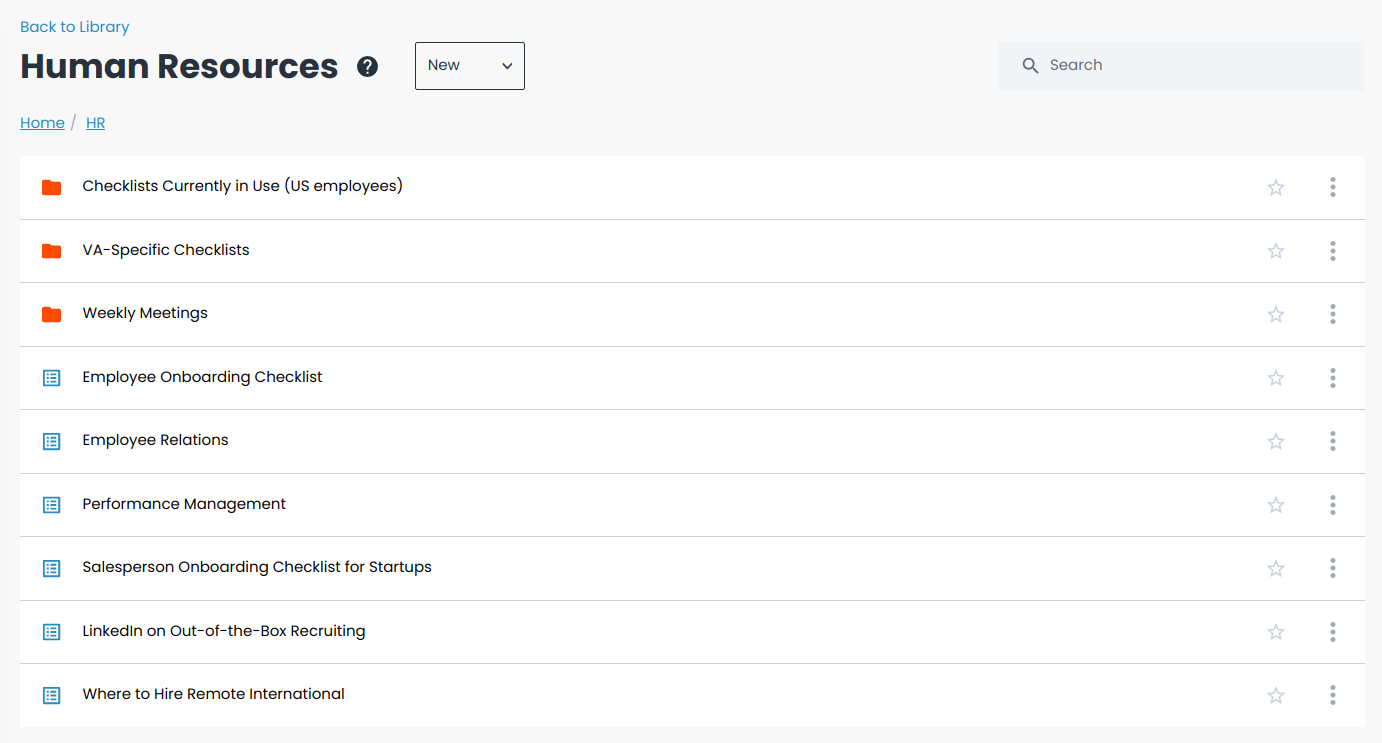This screenshot has width=1382, height=743.
Task: Click the help question mark icon
Action: pyautogui.click(x=368, y=67)
